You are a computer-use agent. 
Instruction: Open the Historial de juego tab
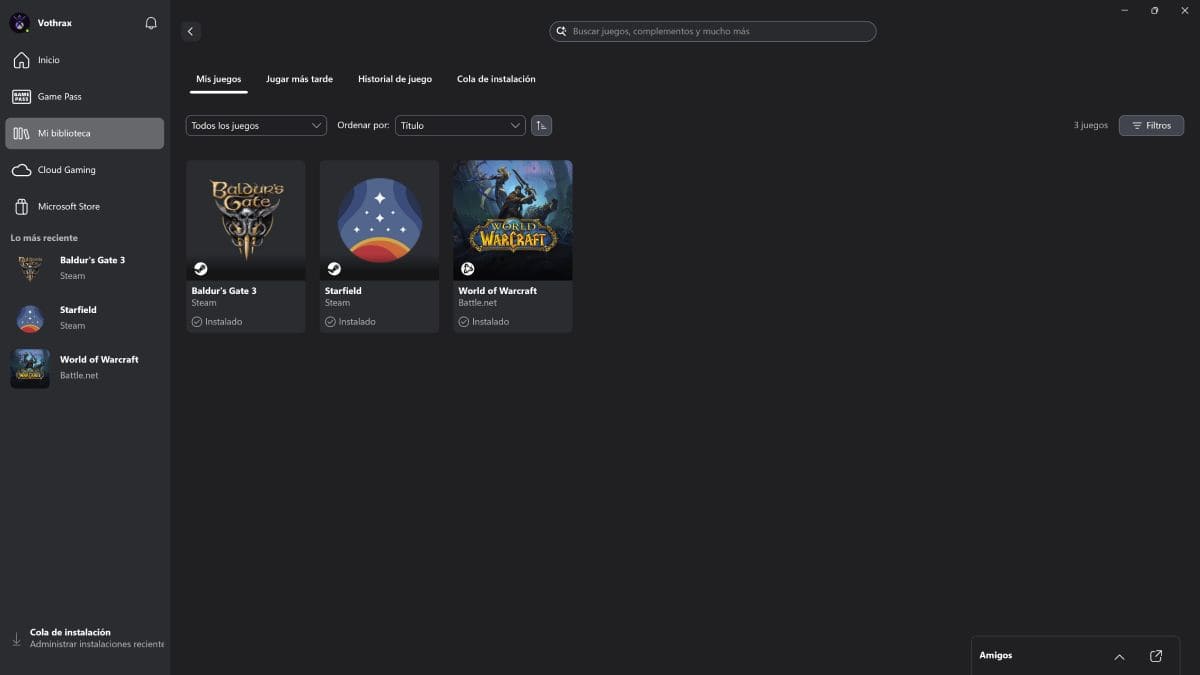394,78
